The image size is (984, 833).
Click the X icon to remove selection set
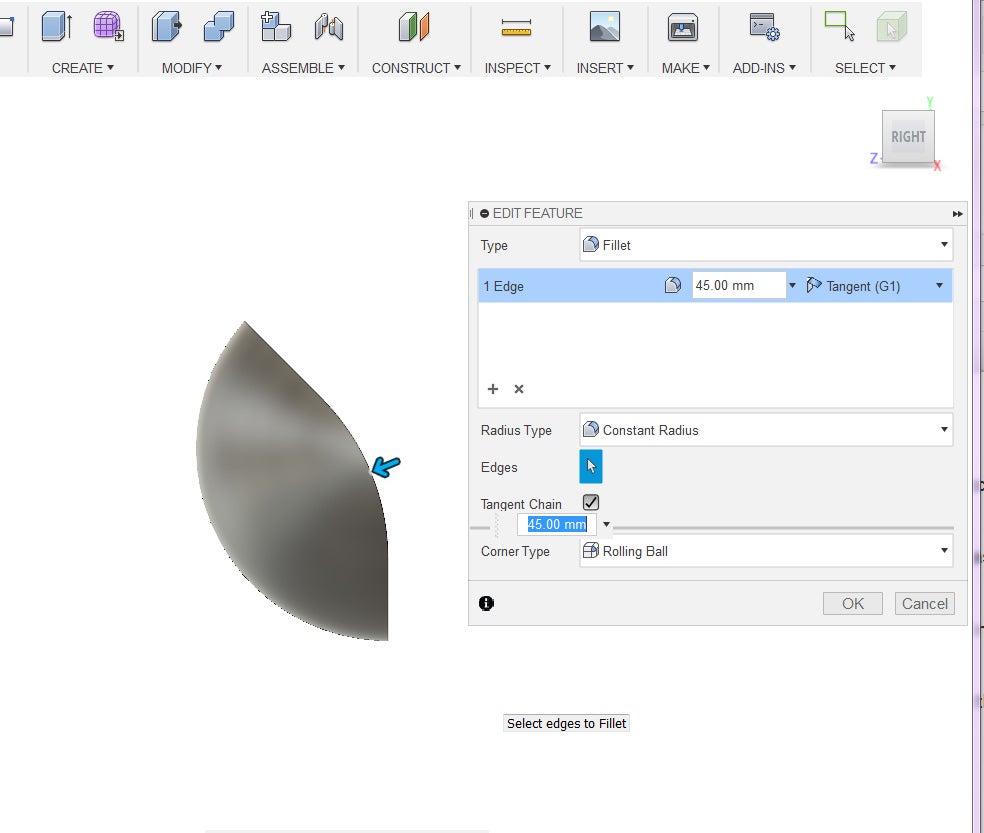(519, 389)
